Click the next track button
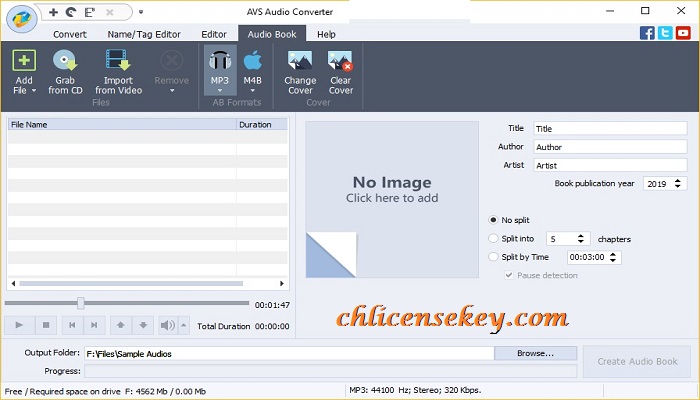 (94, 325)
